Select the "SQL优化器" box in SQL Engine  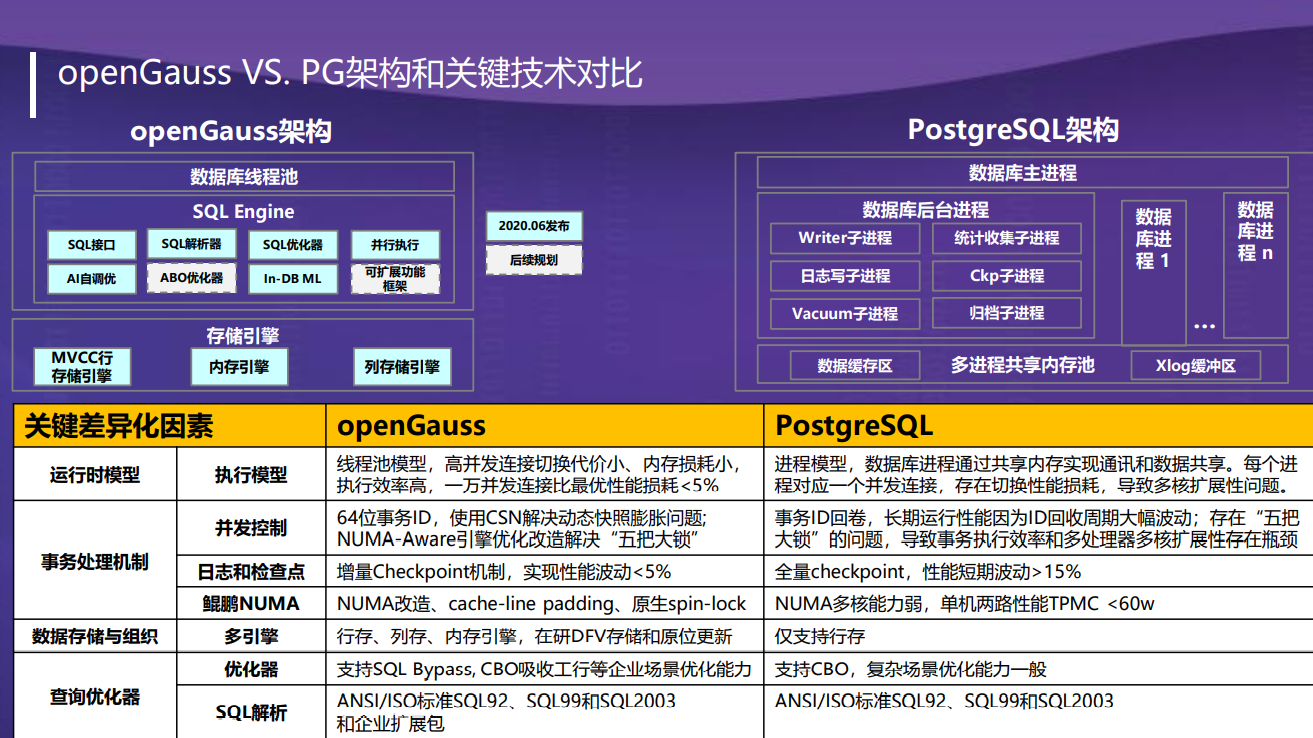(293, 245)
